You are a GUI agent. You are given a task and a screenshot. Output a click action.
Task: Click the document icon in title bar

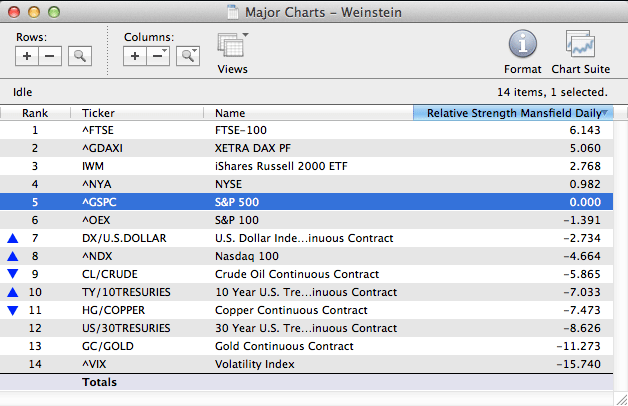234,12
